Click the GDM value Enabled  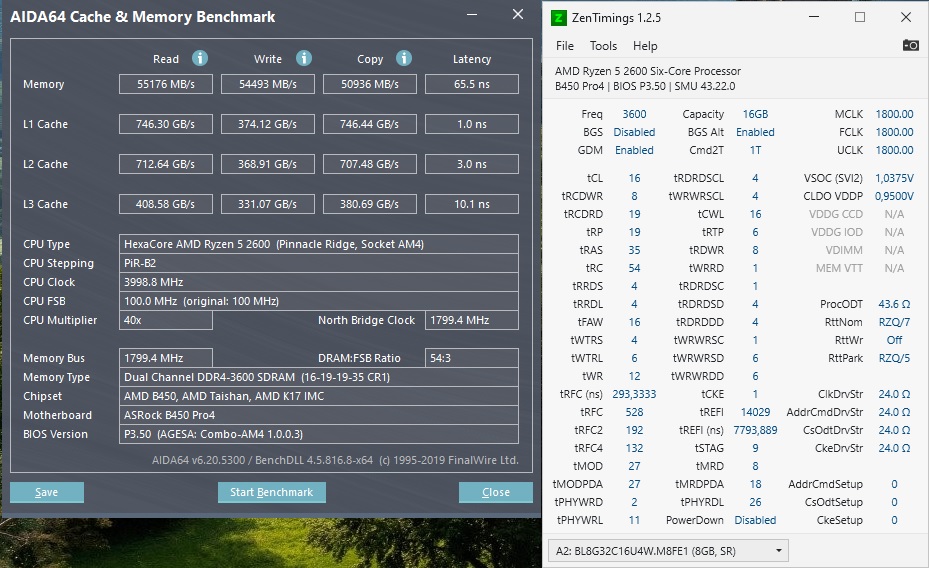coord(634,150)
